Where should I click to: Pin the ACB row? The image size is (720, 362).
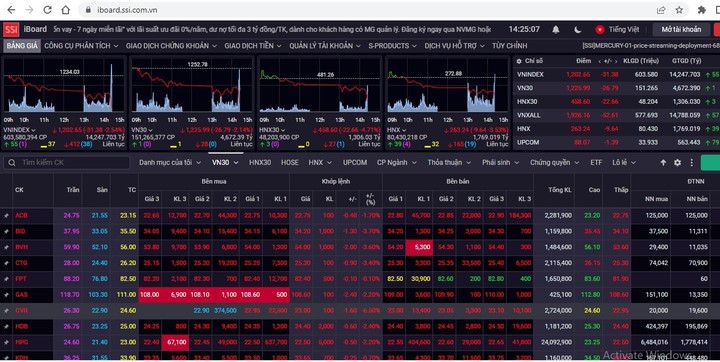tap(6, 215)
